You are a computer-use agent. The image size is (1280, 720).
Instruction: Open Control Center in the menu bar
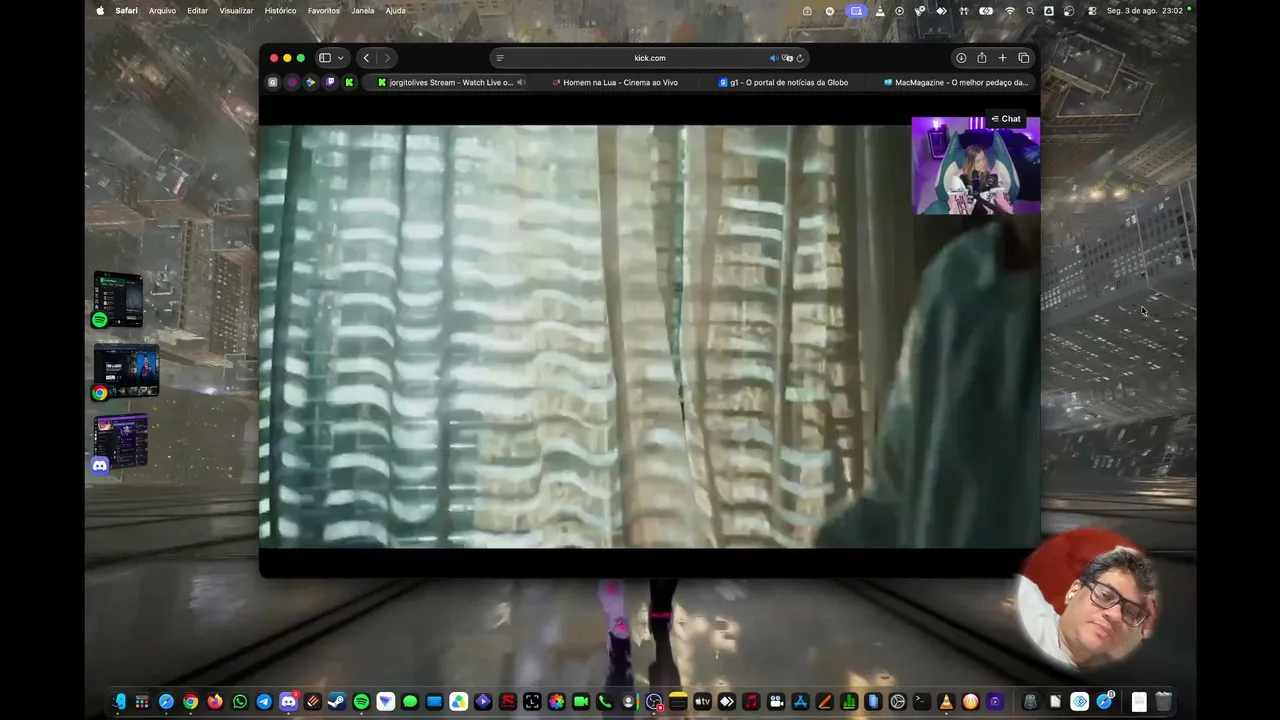coord(1092,11)
